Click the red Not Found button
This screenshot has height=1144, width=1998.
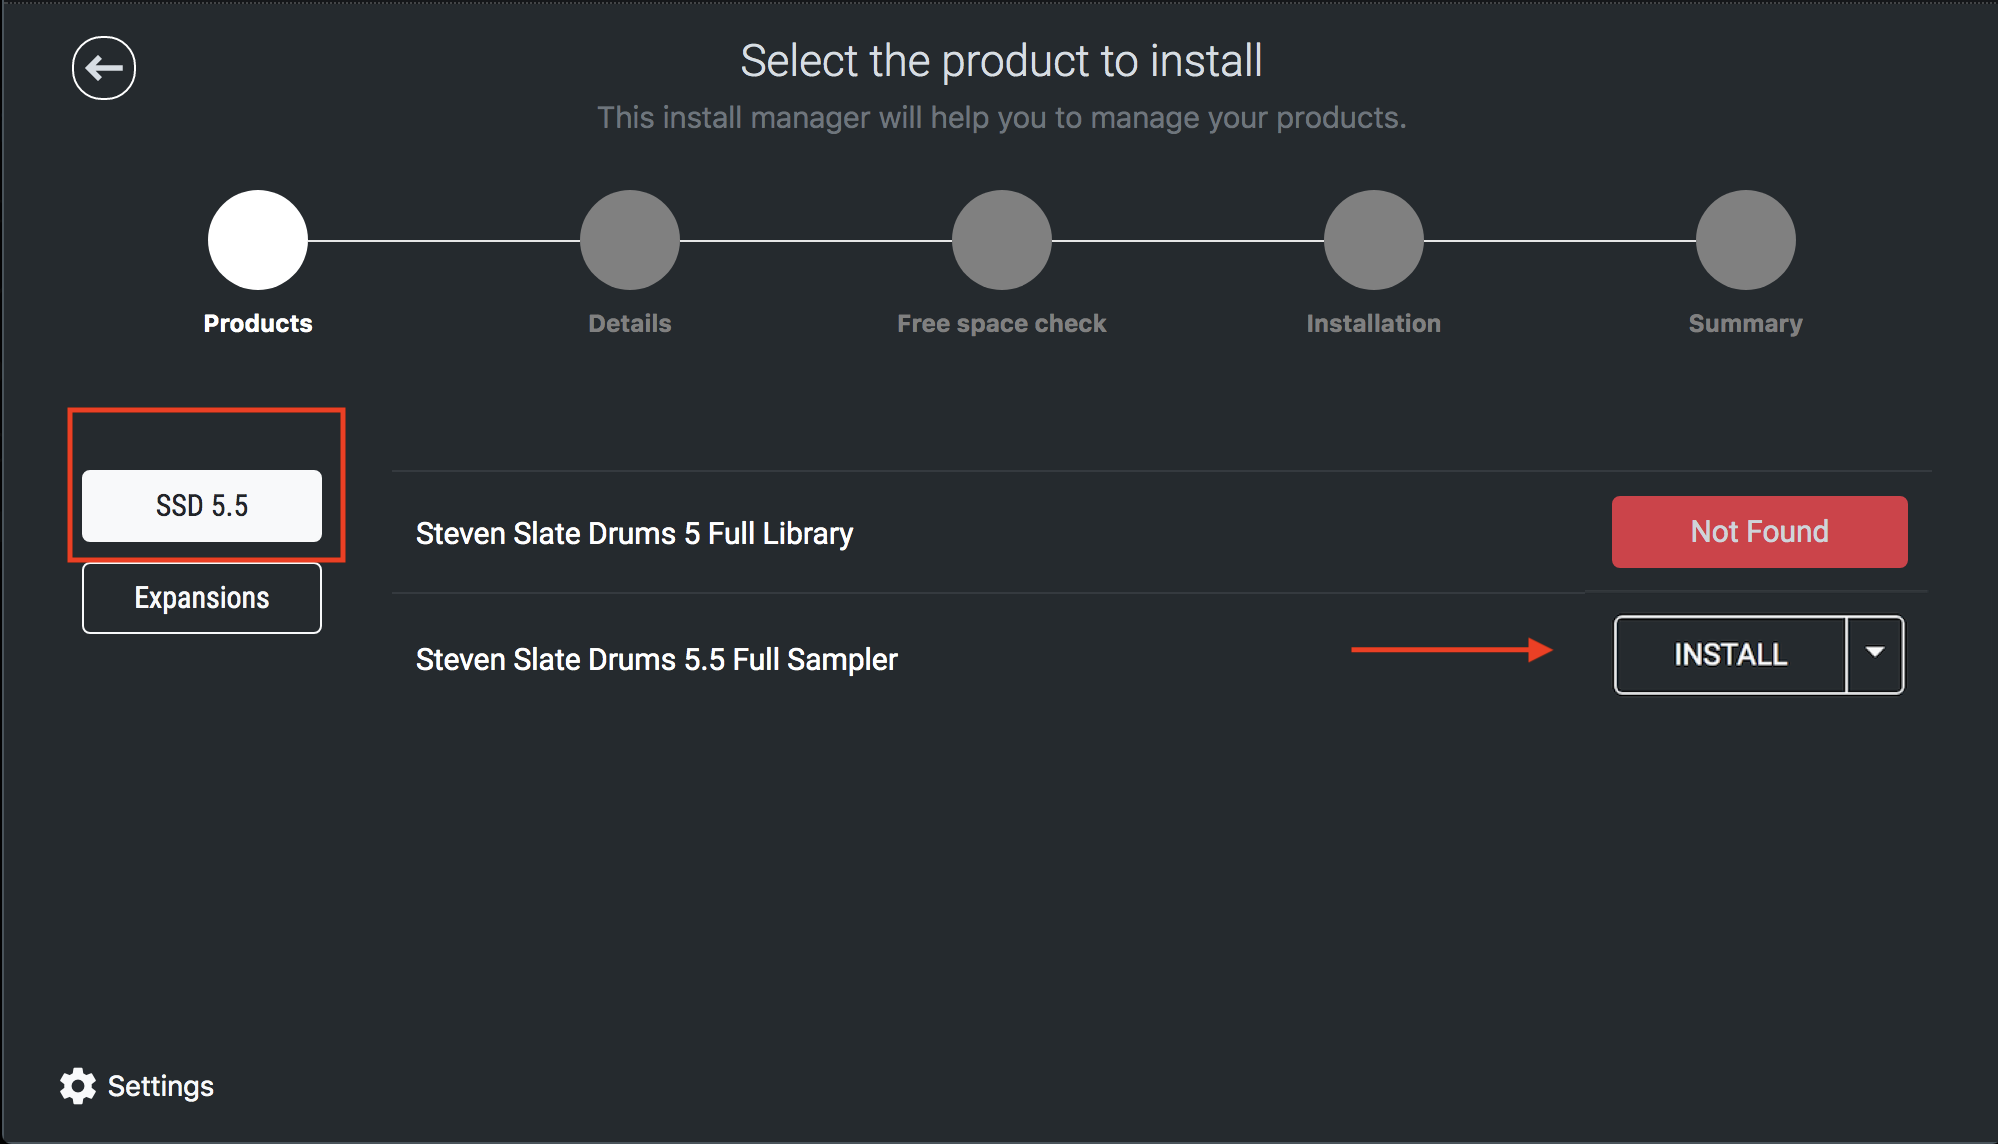click(1759, 532)
